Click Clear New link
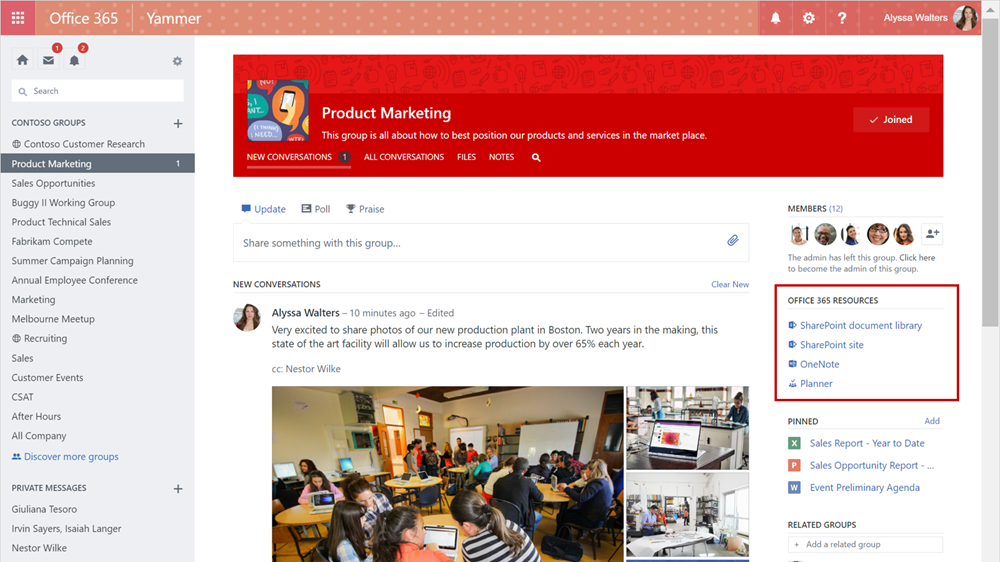Screen dimensions: 1000x562 pos(730,285)
